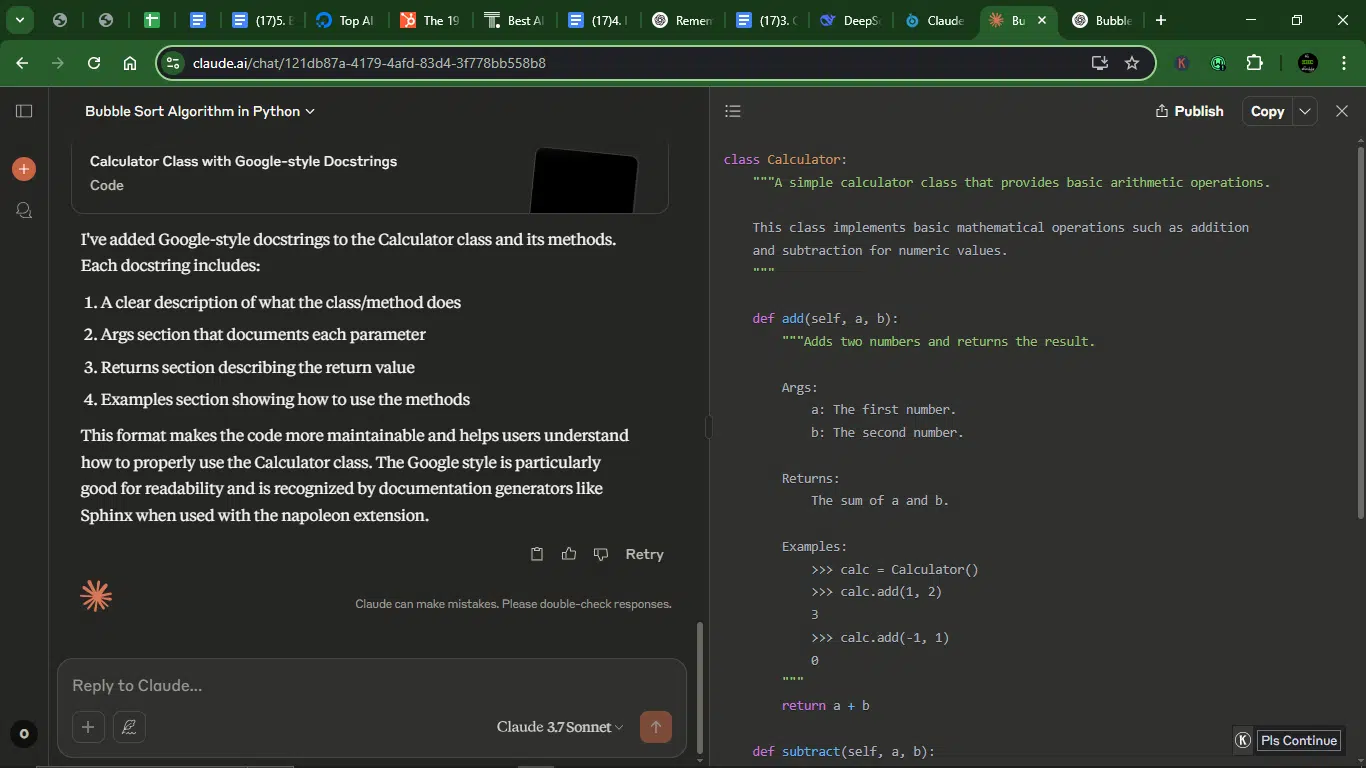Click the 'return a + b' code line
Image resolution: width=1366 pixels, height=768 pixels.
coord(825,706)
